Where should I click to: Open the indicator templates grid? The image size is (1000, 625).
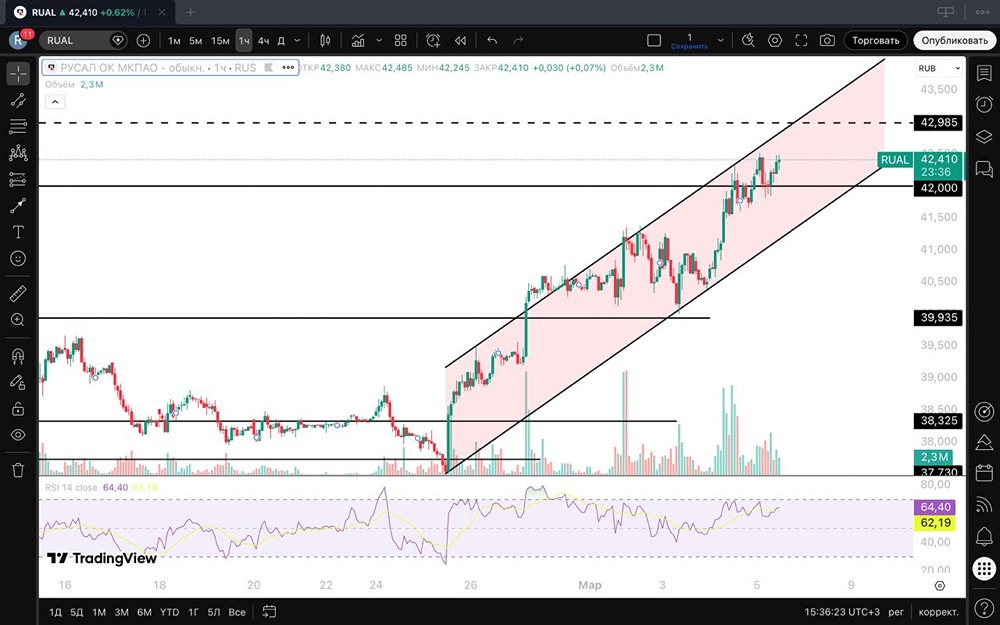(x=401, y=41)
